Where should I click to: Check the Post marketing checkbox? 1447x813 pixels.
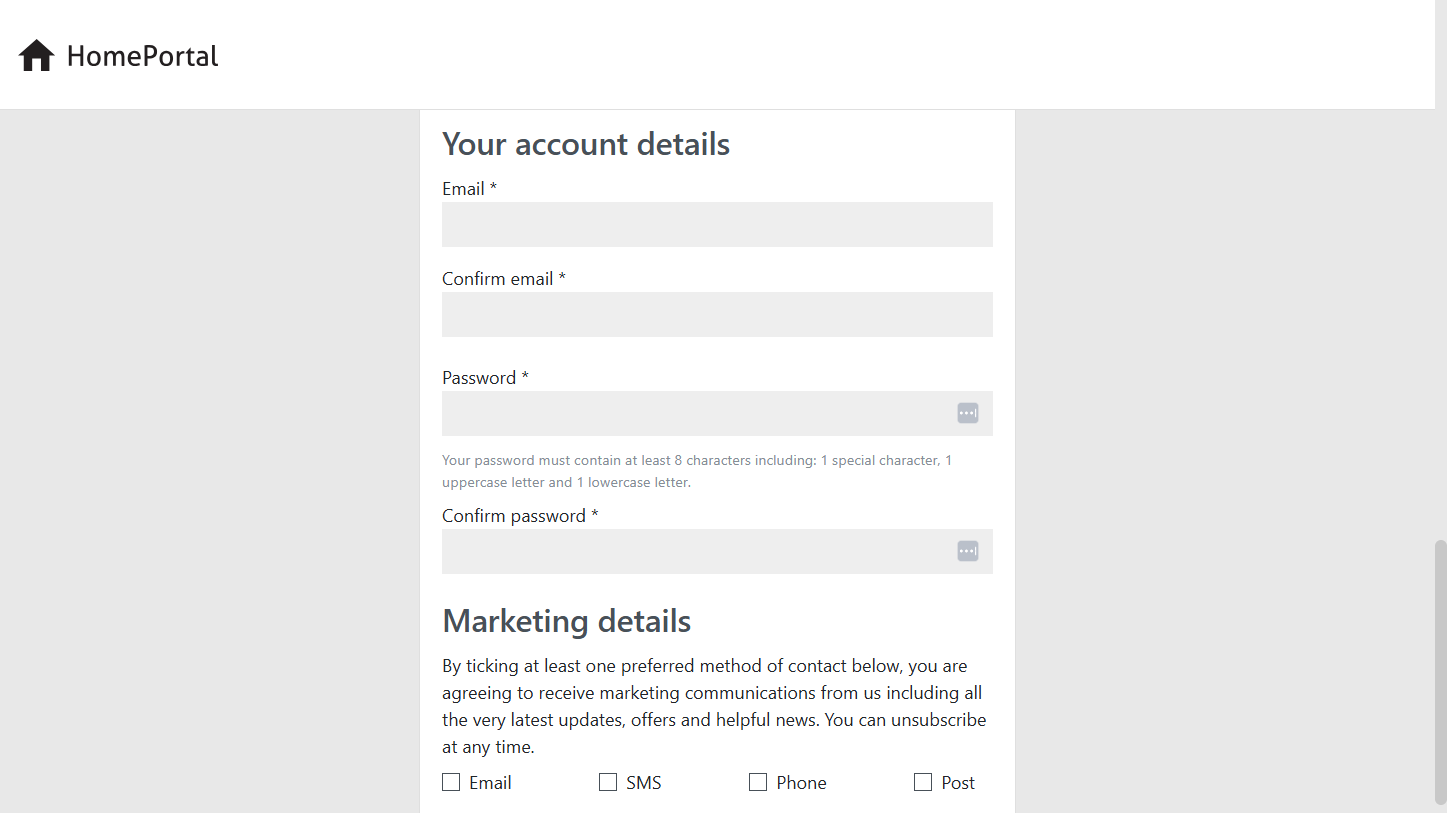pos(923,782)
